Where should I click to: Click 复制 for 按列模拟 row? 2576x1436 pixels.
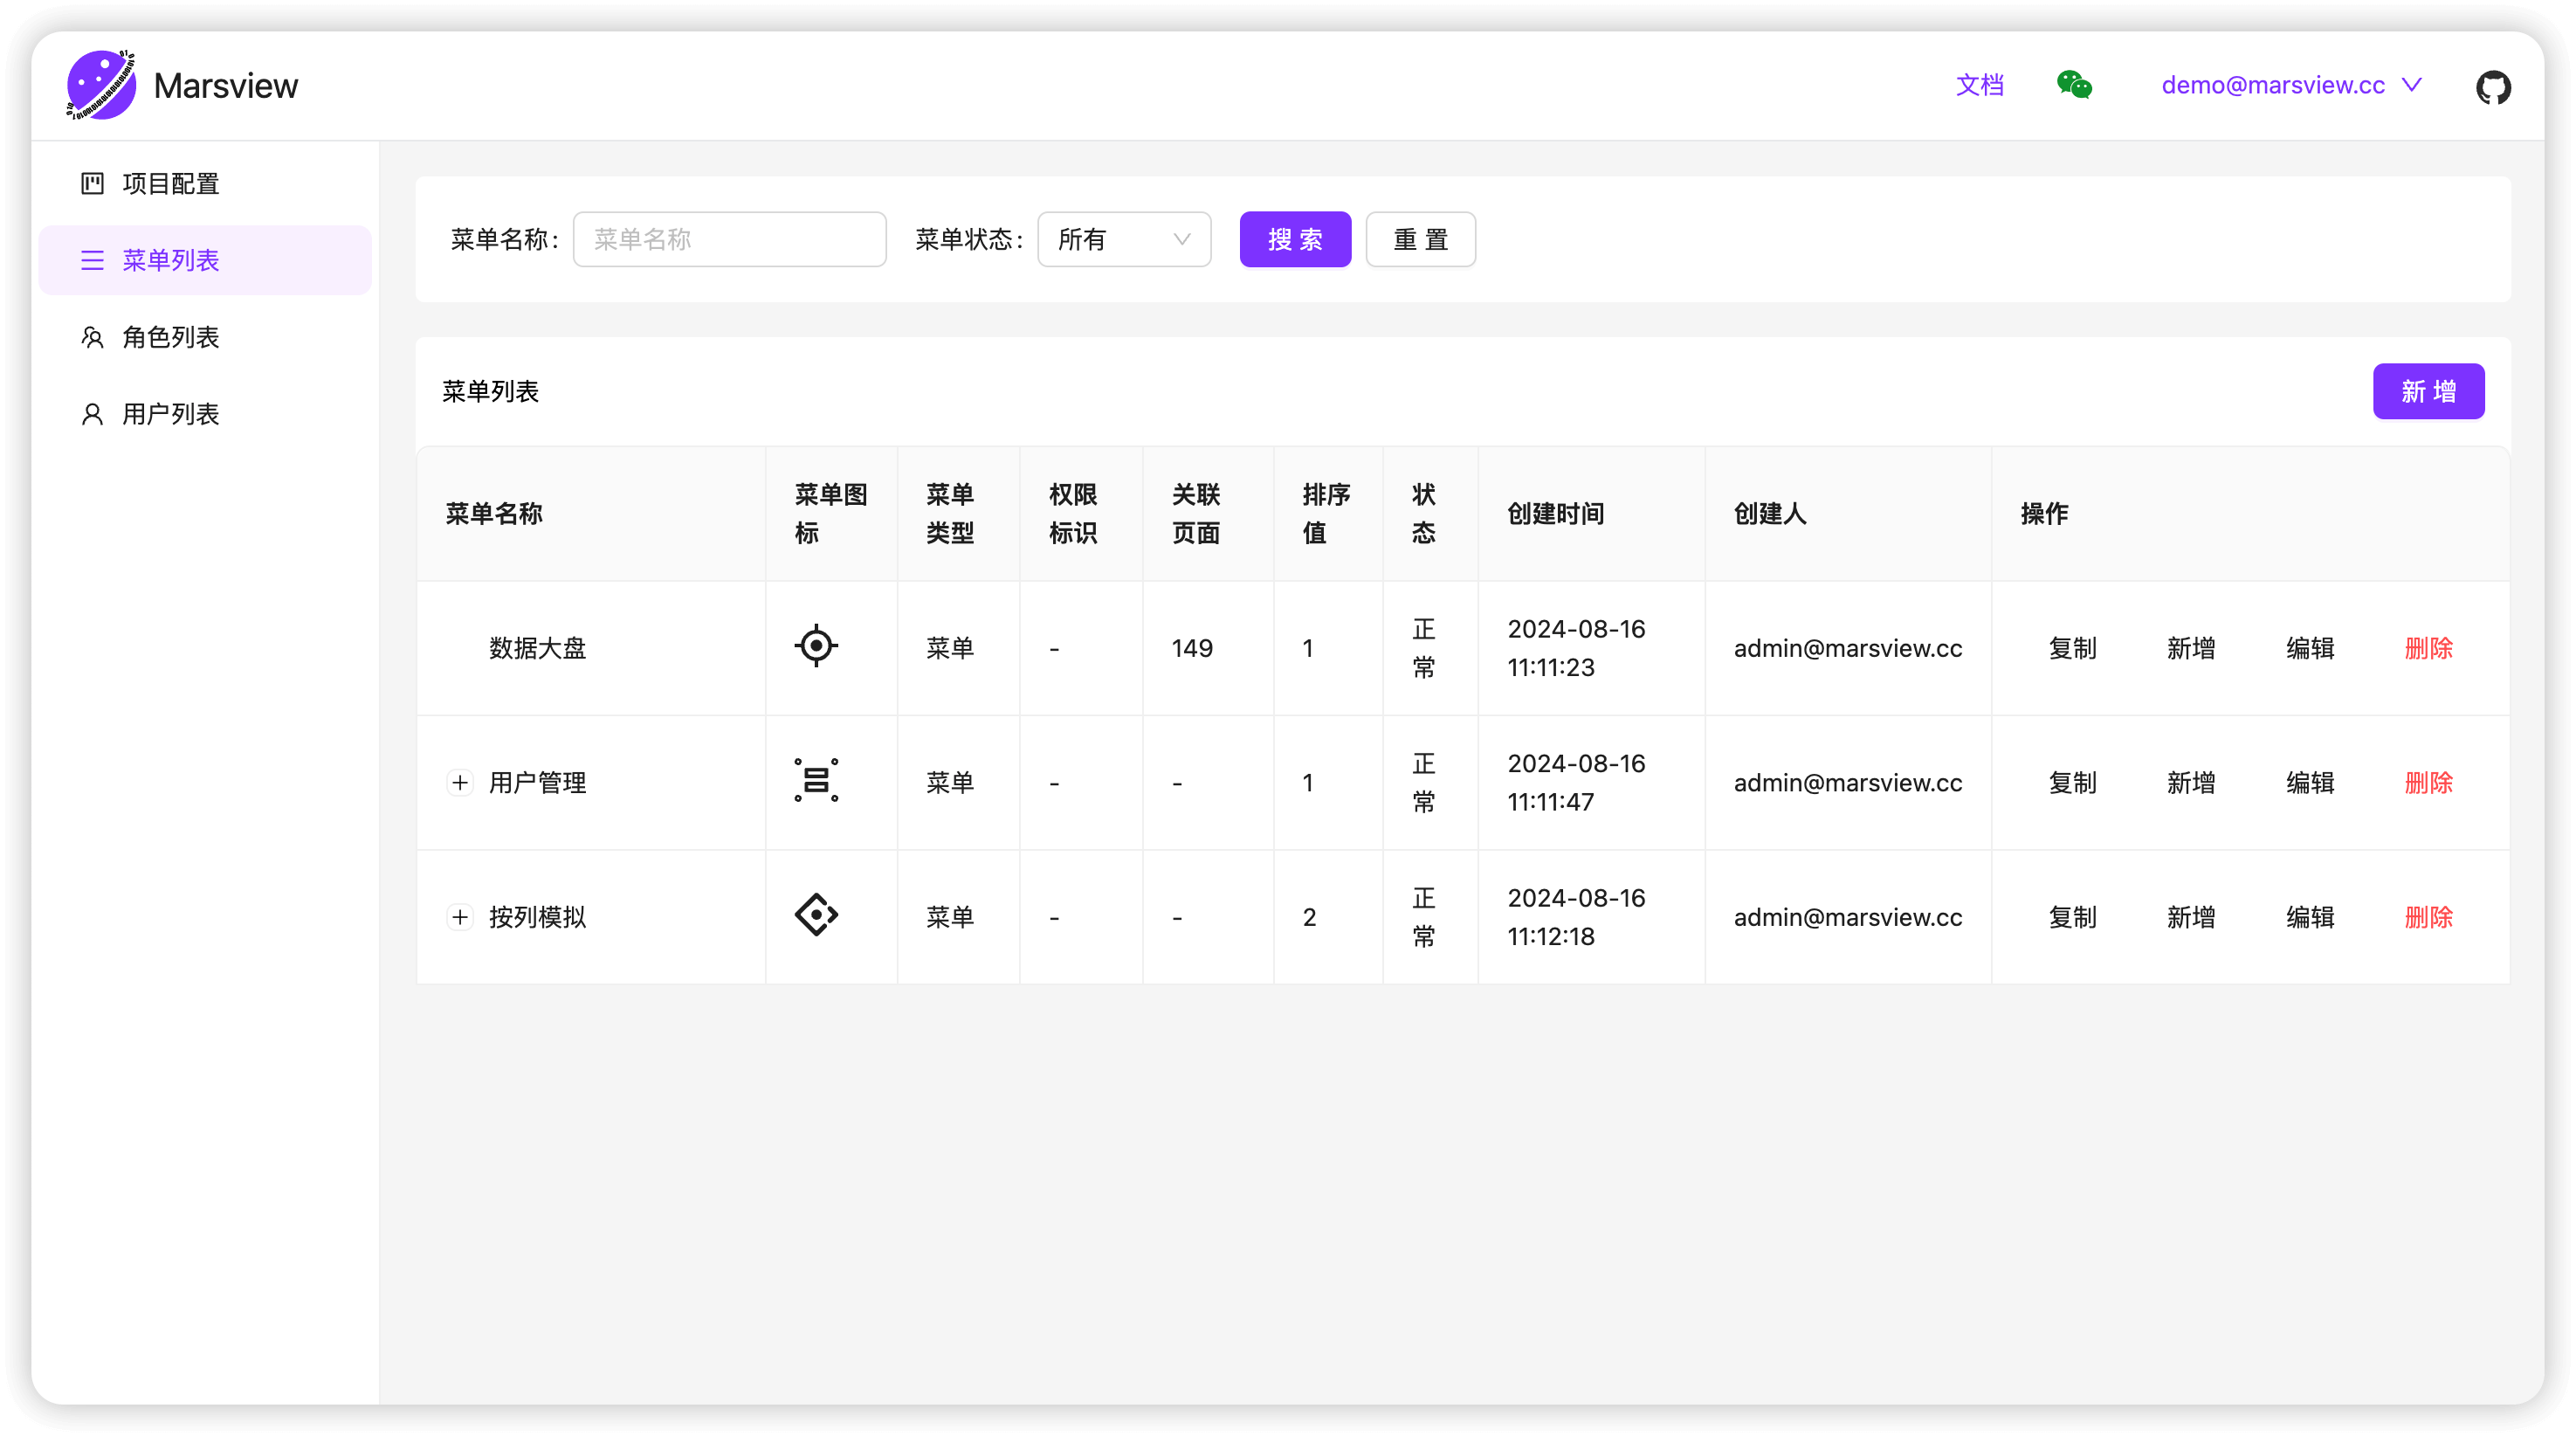pos(2072,917)
